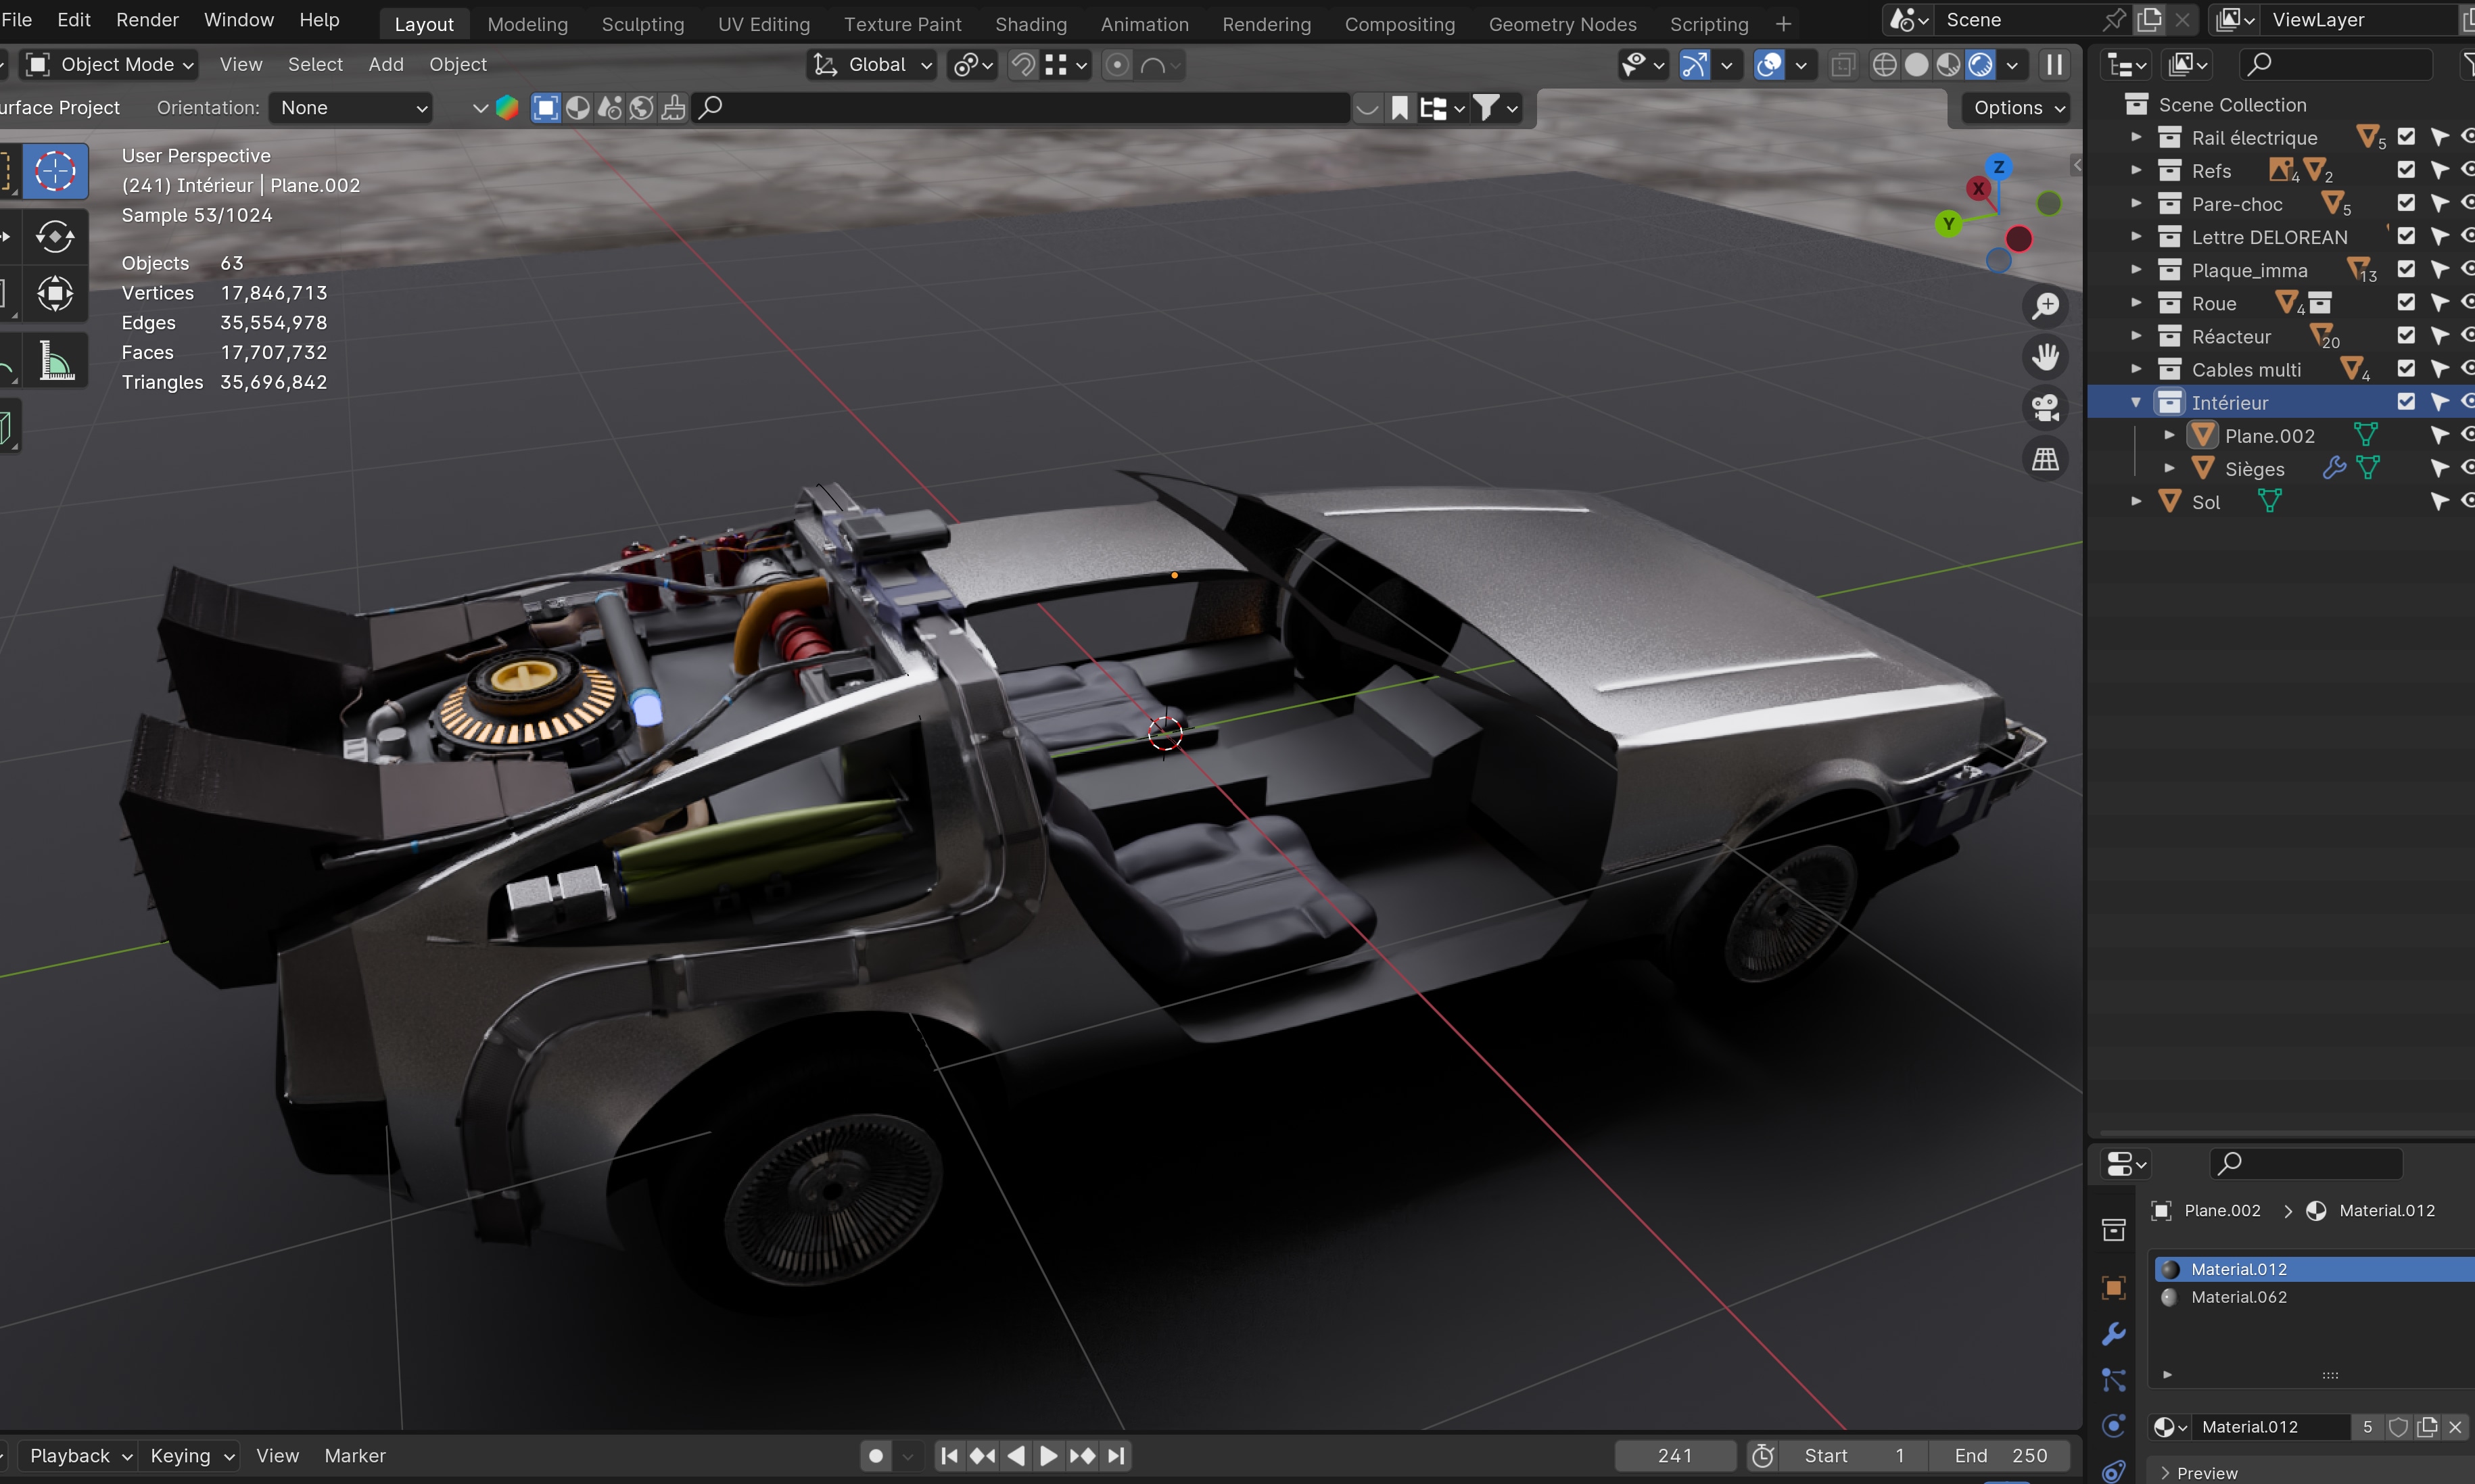Open the Orientation None dropdown

point(351,108)
